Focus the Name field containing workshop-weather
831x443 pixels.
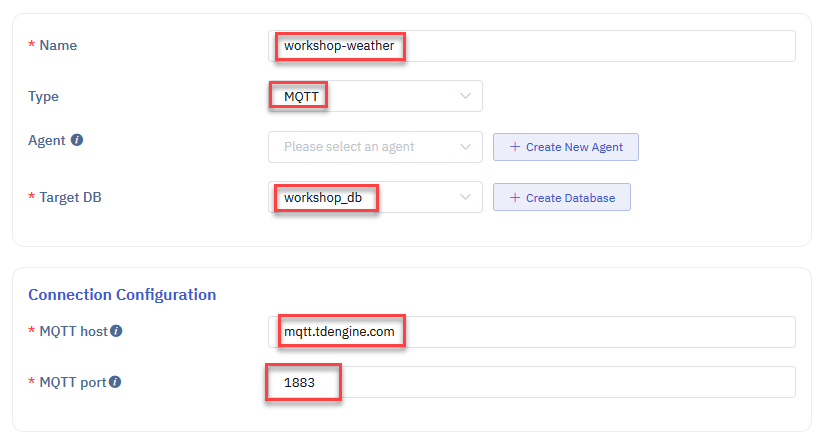tap(532, 46)
